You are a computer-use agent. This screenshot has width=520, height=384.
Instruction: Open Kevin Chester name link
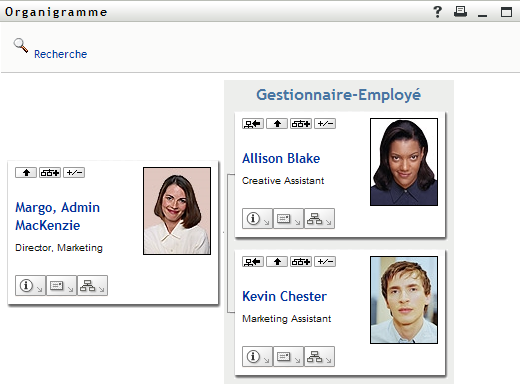284,296
